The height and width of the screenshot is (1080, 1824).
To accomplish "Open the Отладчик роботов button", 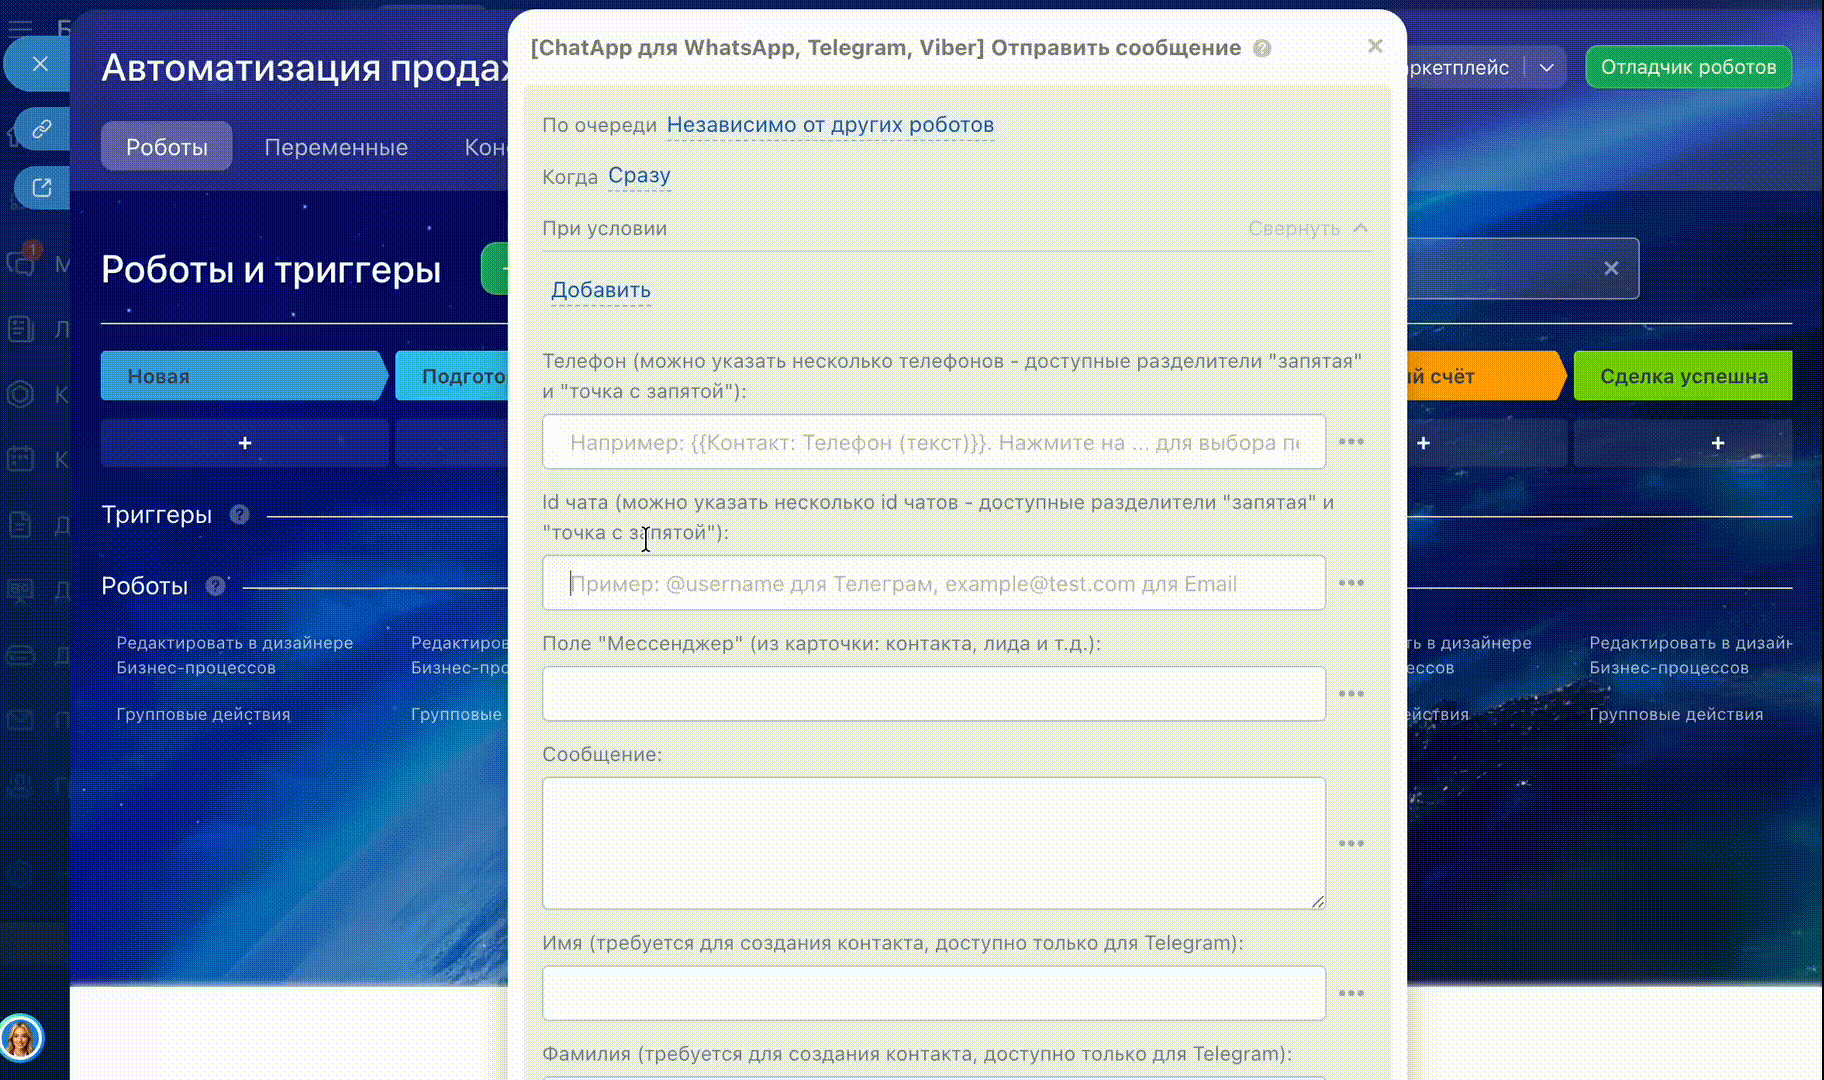I will (1688, 67).
